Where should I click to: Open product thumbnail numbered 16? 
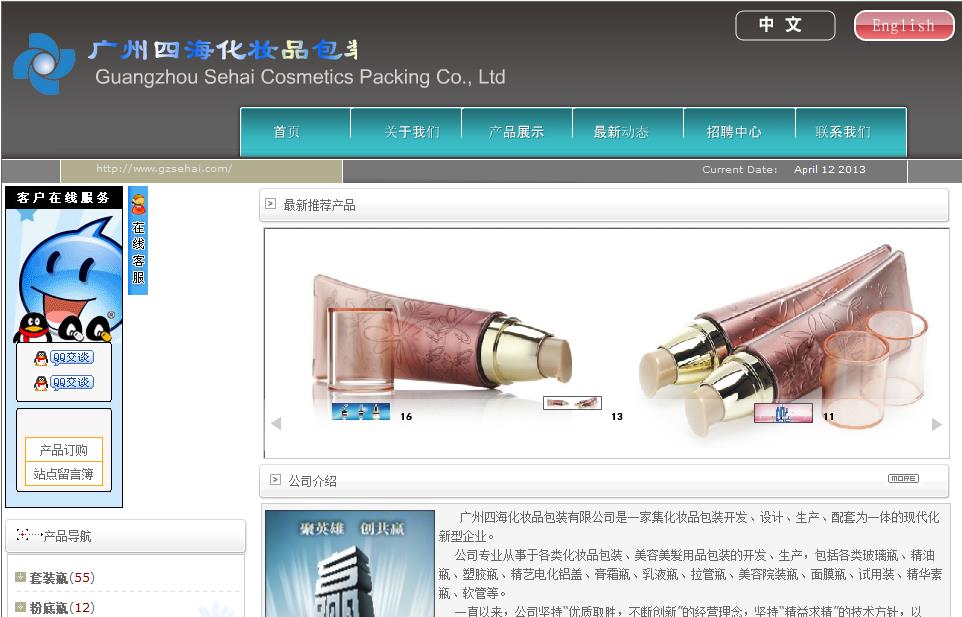[363, 409]
